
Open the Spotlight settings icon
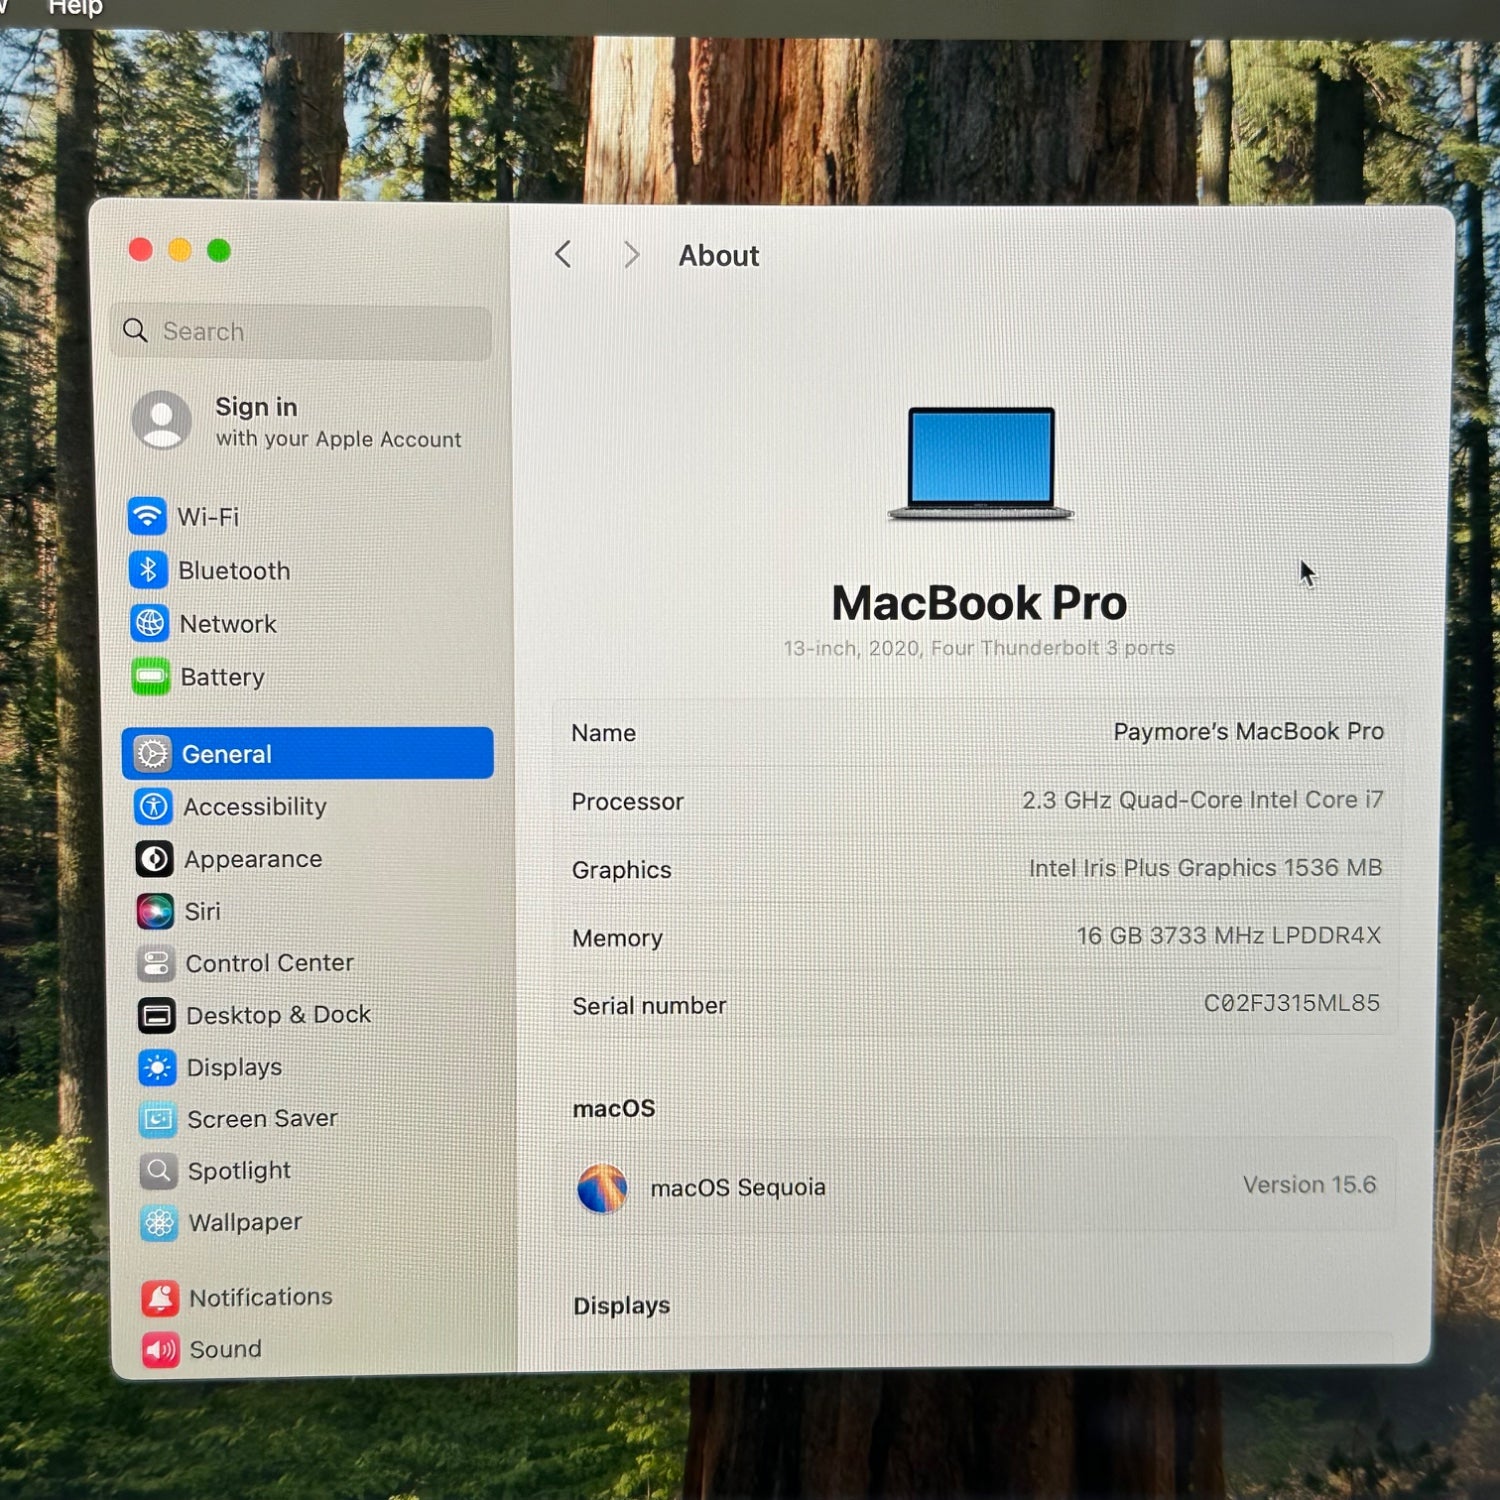(158, 1170)
